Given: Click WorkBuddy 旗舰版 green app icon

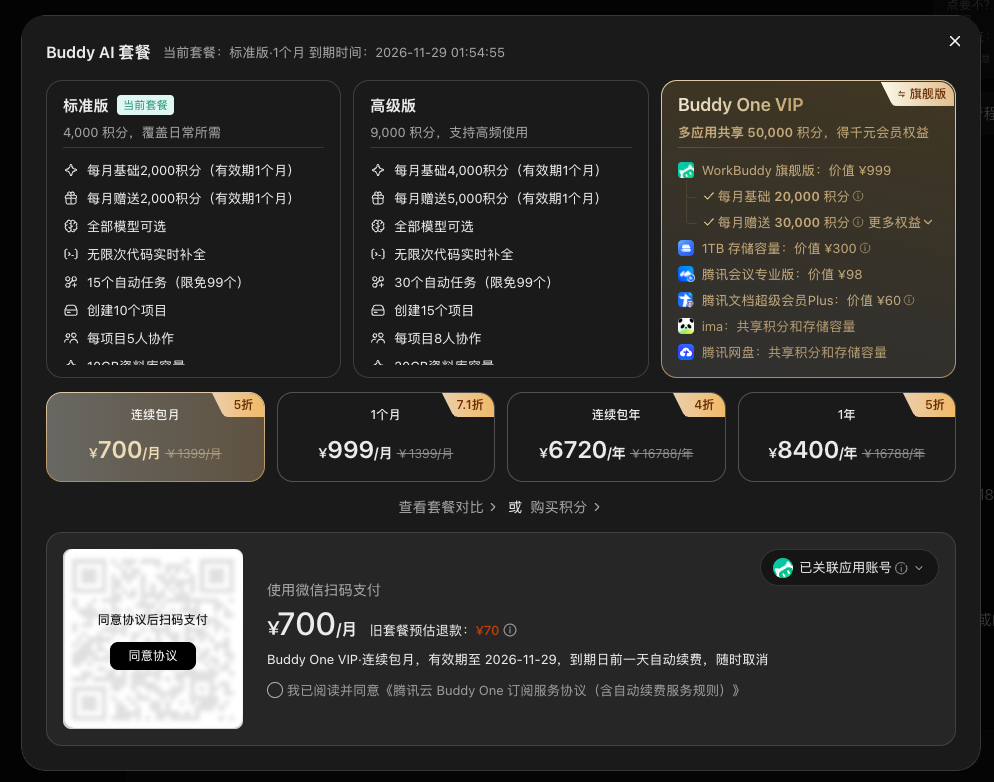Looking at the screenshot, I should [x=686, y=170].
